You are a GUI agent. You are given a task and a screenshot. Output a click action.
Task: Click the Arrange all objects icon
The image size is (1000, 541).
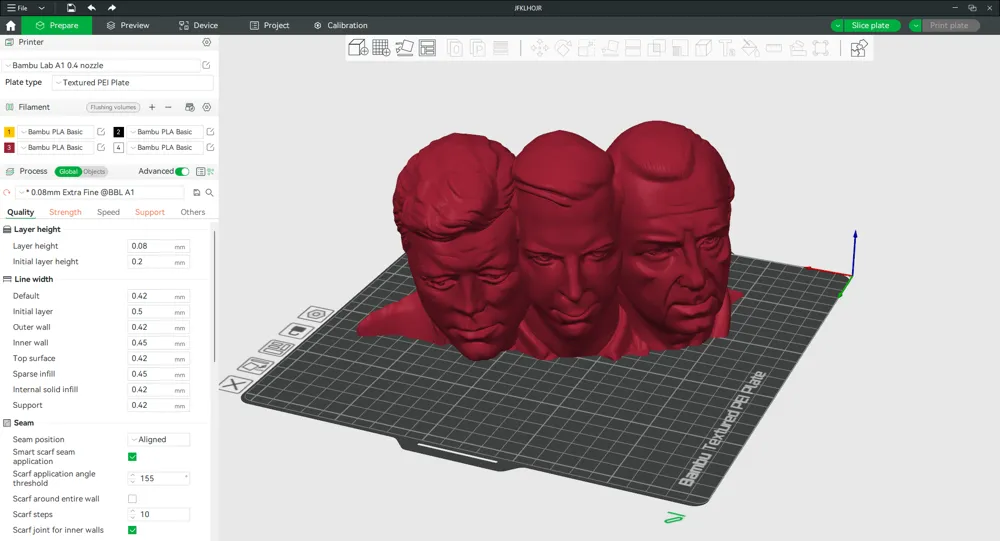click(x=427, y=48)
